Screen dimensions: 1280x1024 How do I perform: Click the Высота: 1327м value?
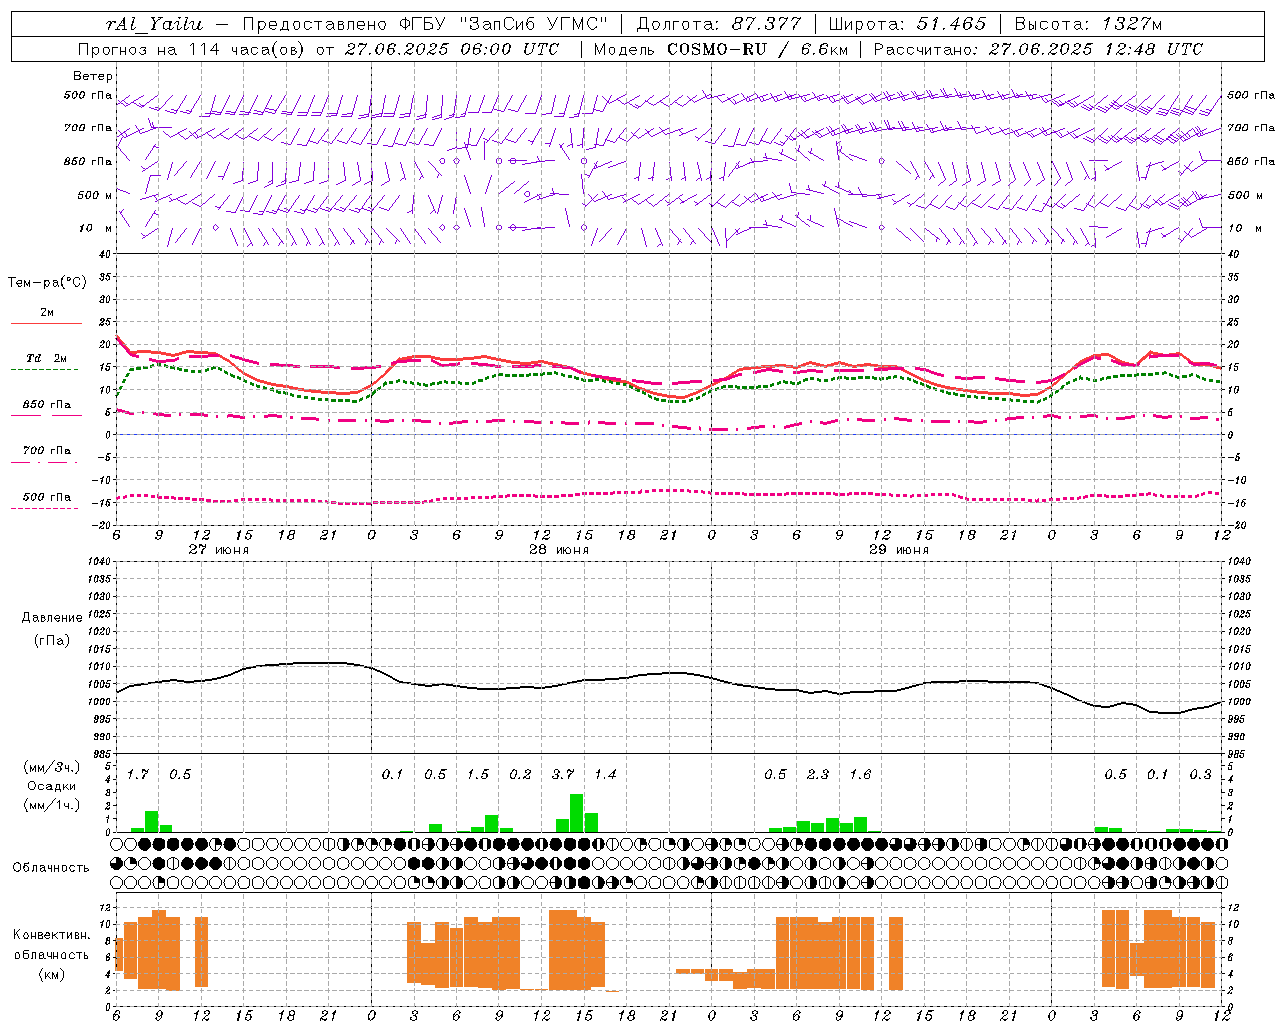tap(1088, 24)
